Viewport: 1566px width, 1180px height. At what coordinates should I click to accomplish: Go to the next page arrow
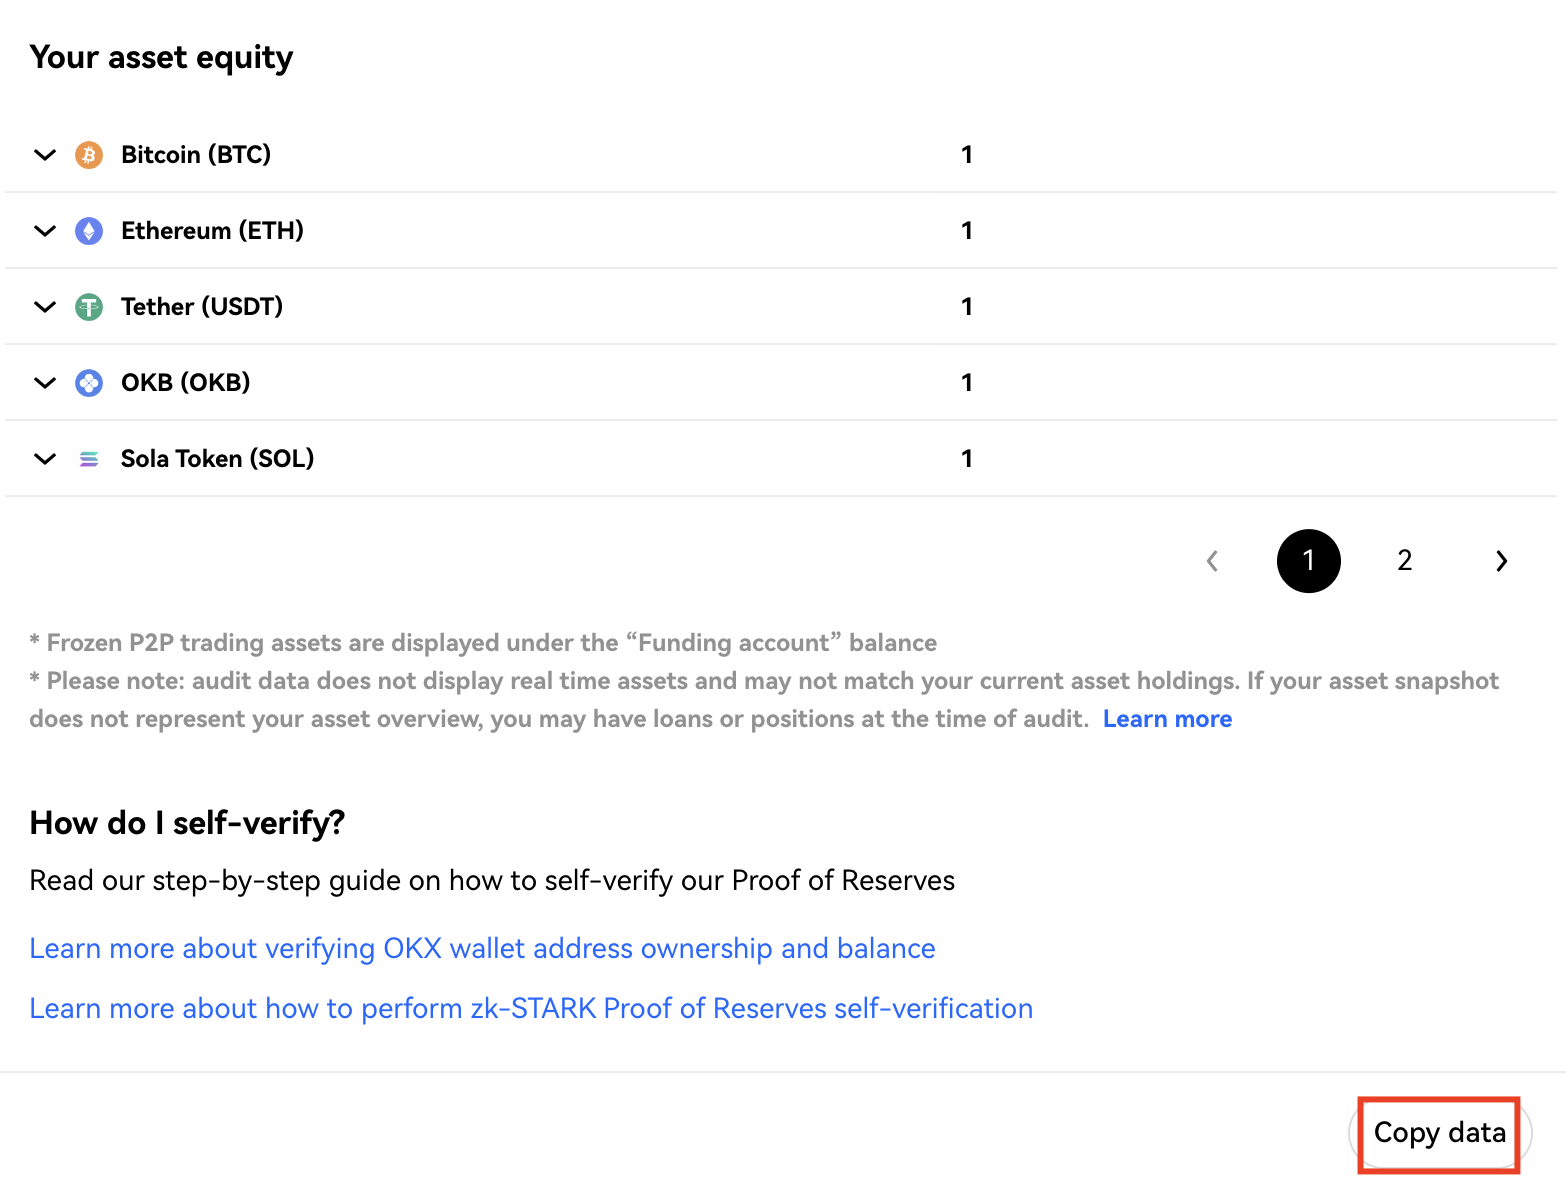[1501, 561]
